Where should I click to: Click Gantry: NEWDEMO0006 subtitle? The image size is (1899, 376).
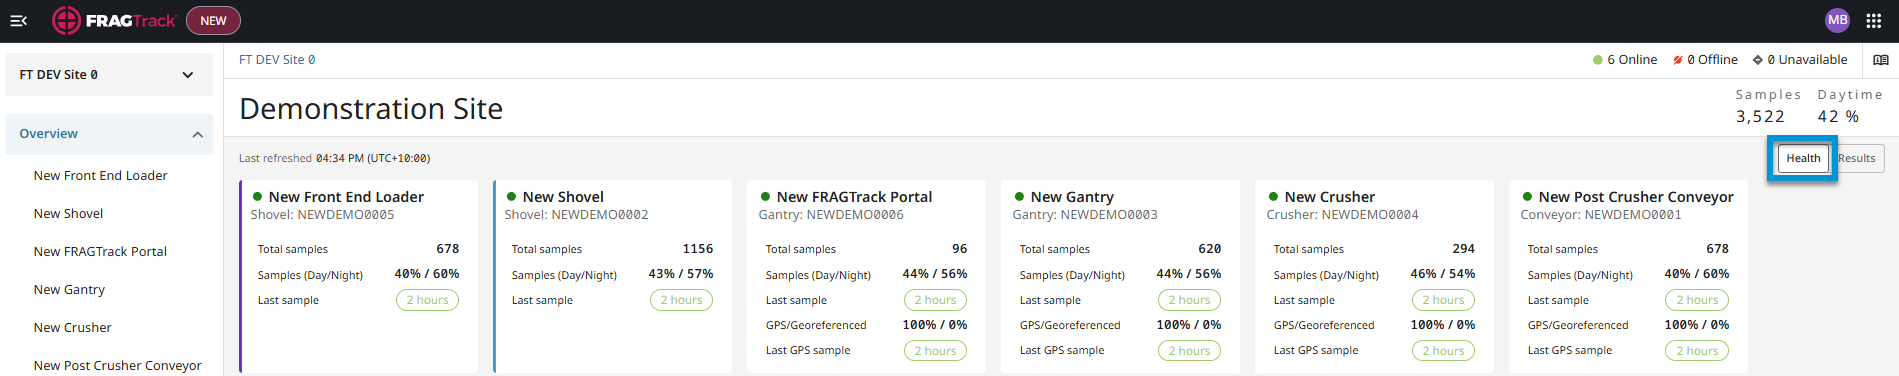click(x=831, y=215)
